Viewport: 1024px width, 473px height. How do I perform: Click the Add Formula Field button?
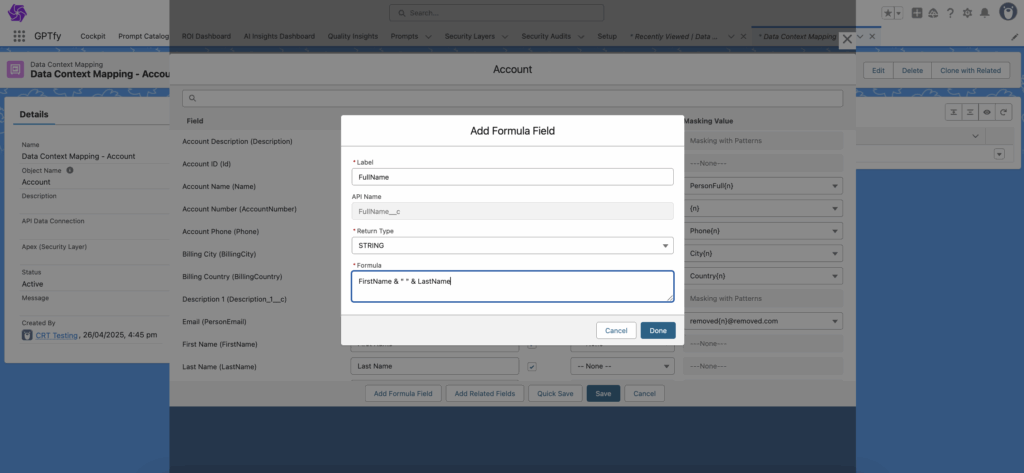click(403, 393)
